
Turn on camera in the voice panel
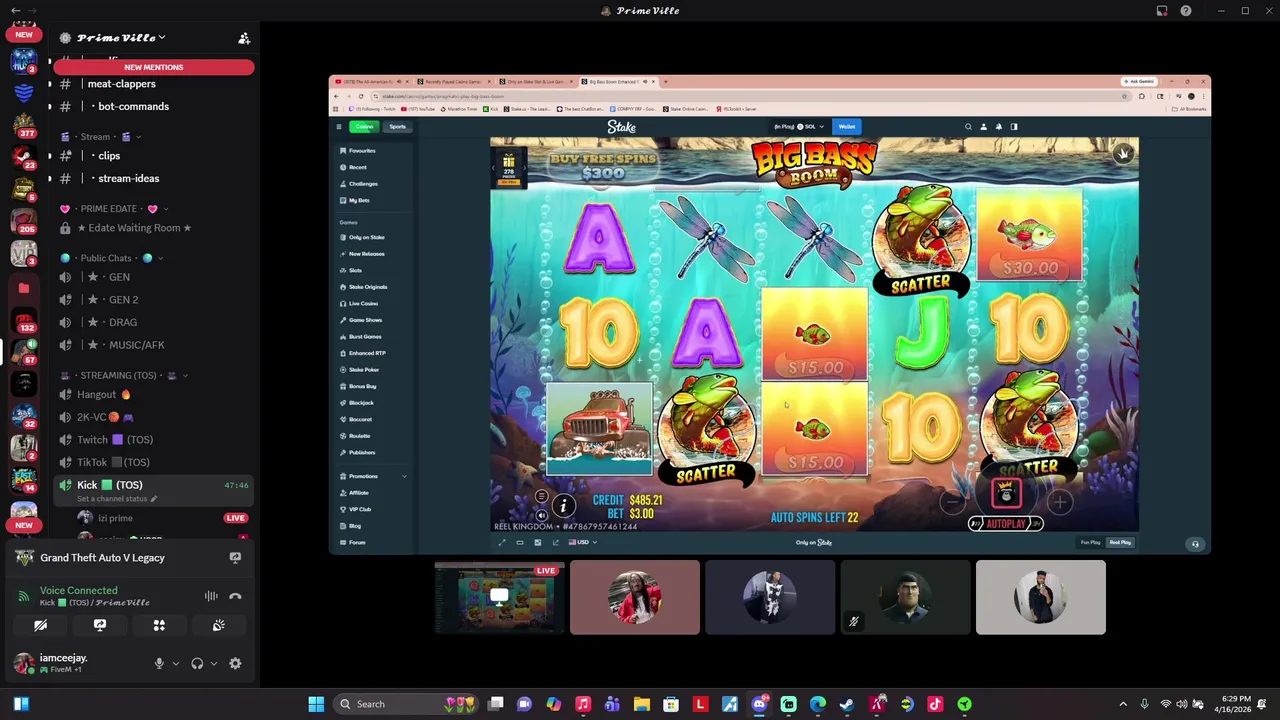[x=40, y=625]
